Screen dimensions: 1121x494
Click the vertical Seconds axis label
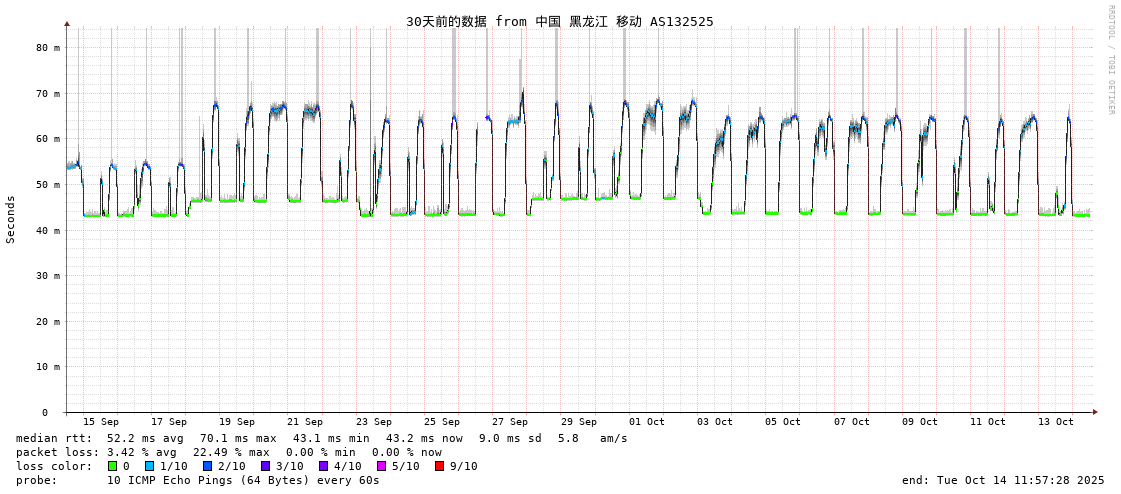point(11,219)
